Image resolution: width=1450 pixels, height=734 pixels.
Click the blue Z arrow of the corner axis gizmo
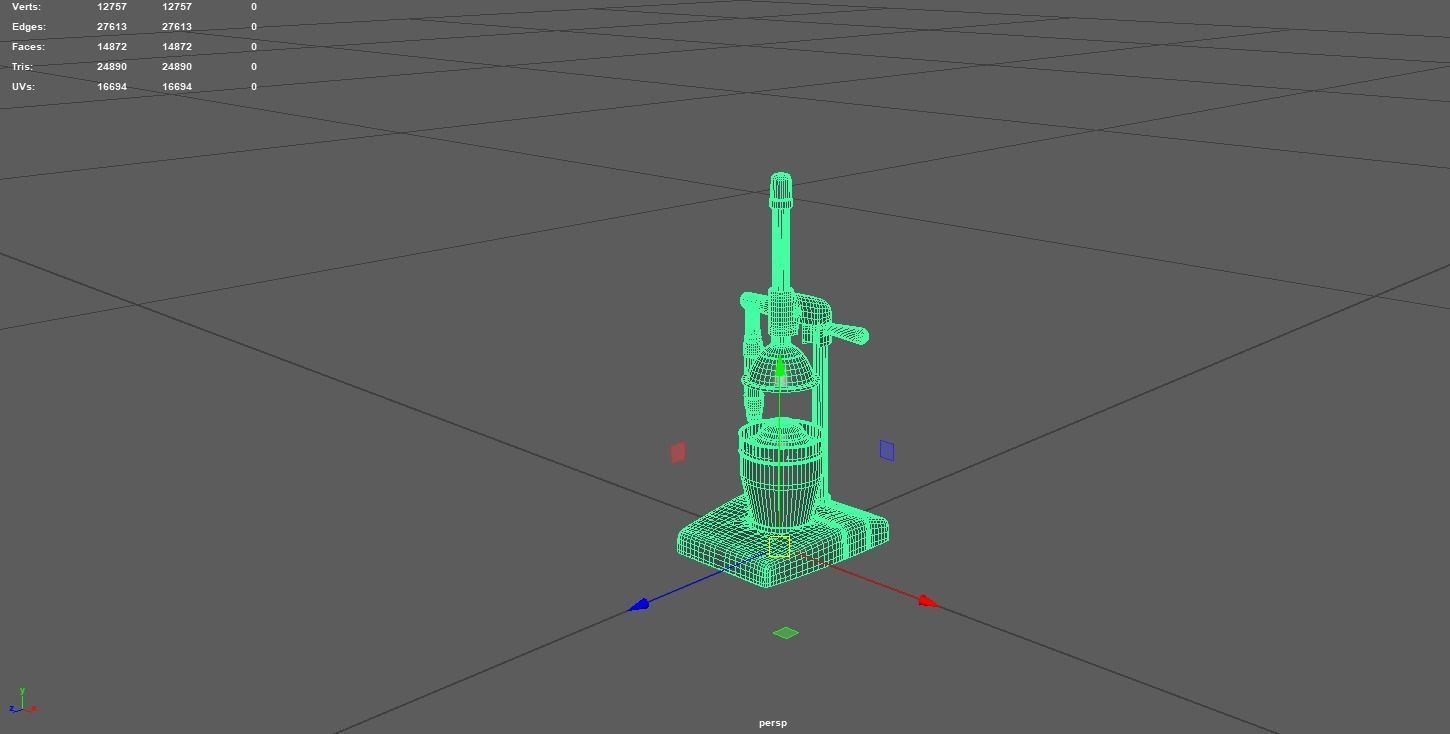point(11,707)
